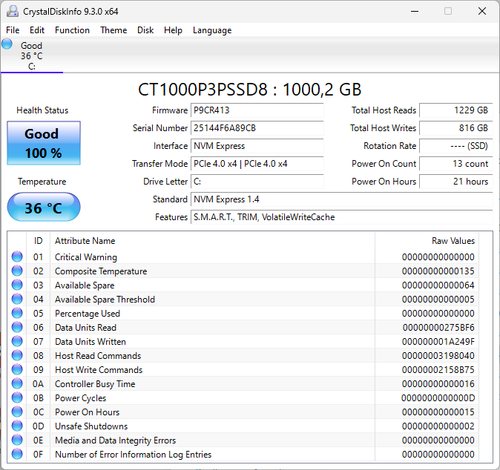Select the Data Units Read attribute name

point(86,327)
